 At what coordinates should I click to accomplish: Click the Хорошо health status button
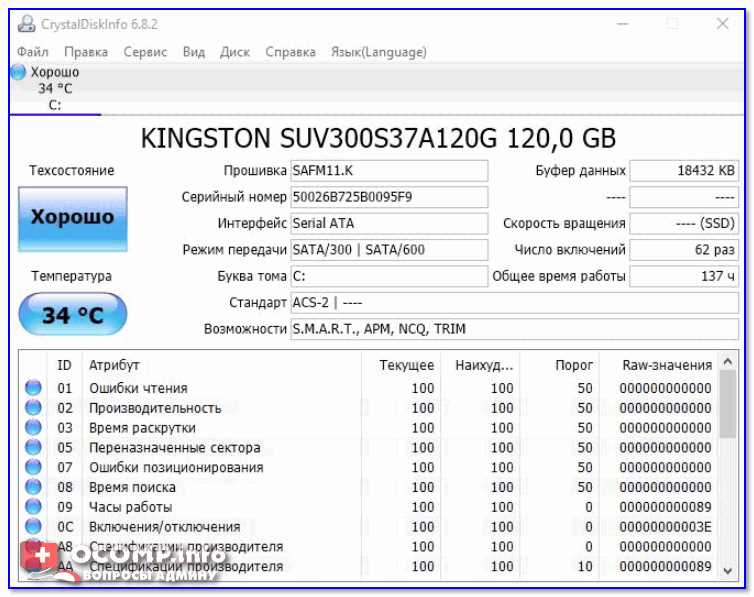[73, 218]
